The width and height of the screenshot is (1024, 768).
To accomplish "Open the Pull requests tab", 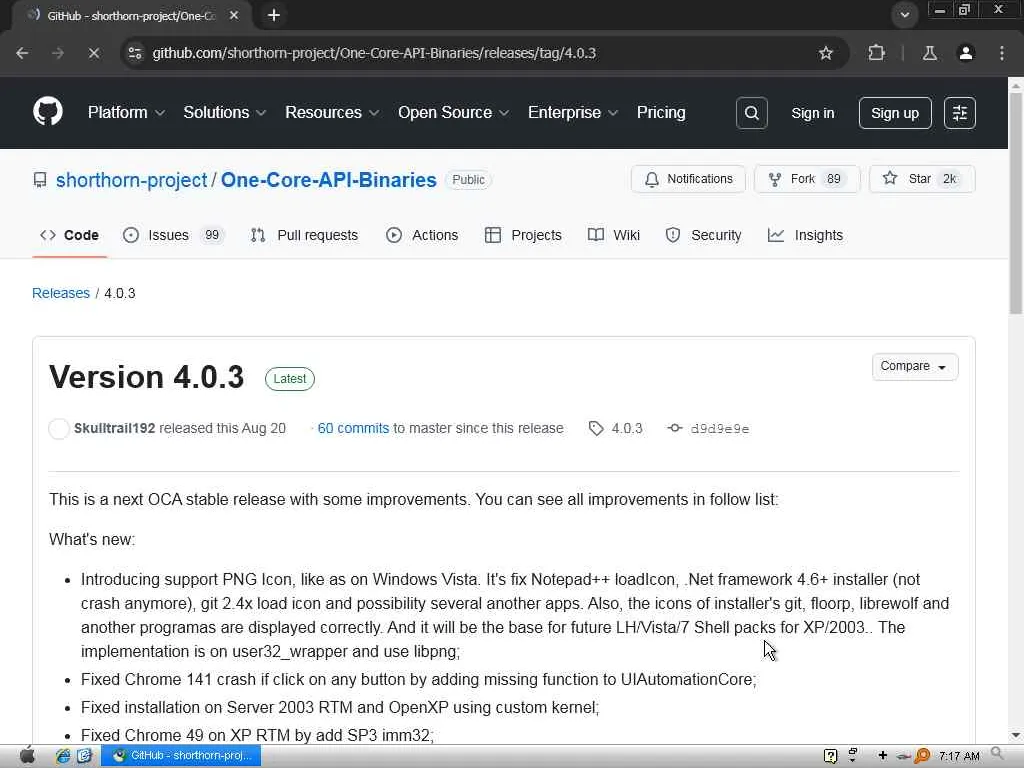I will tap(304, 235).
